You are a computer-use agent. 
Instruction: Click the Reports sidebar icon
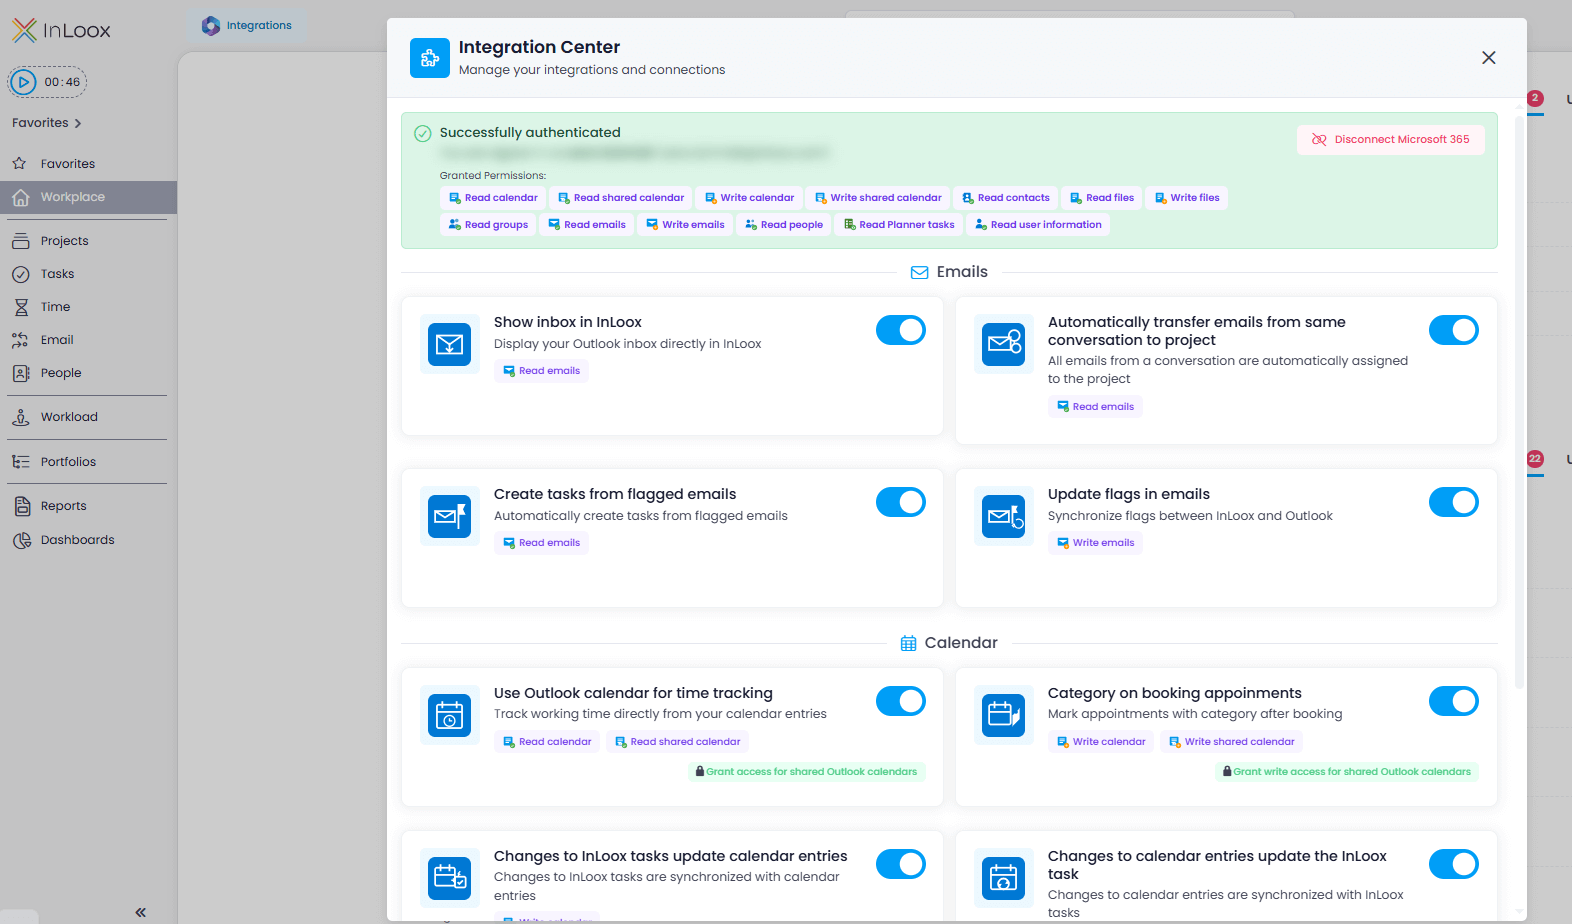coord(21,506)
